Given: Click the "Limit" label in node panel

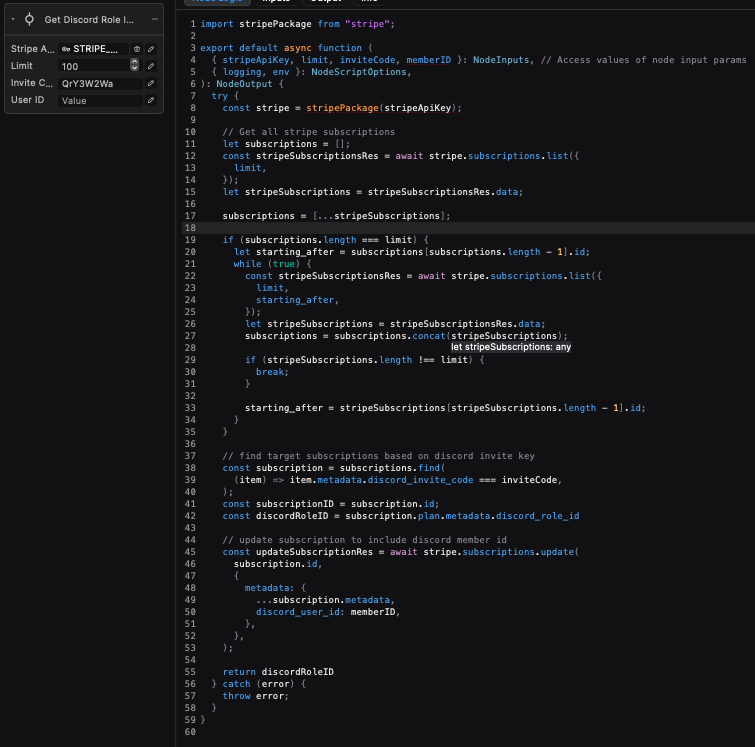Looking at the screenshot, I should click(x=22, y=66).
